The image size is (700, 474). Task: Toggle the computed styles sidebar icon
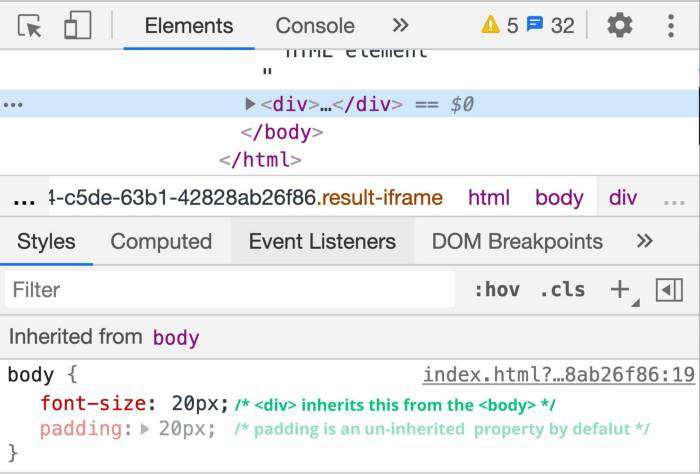pyautogui.click(x=669, y=290)
